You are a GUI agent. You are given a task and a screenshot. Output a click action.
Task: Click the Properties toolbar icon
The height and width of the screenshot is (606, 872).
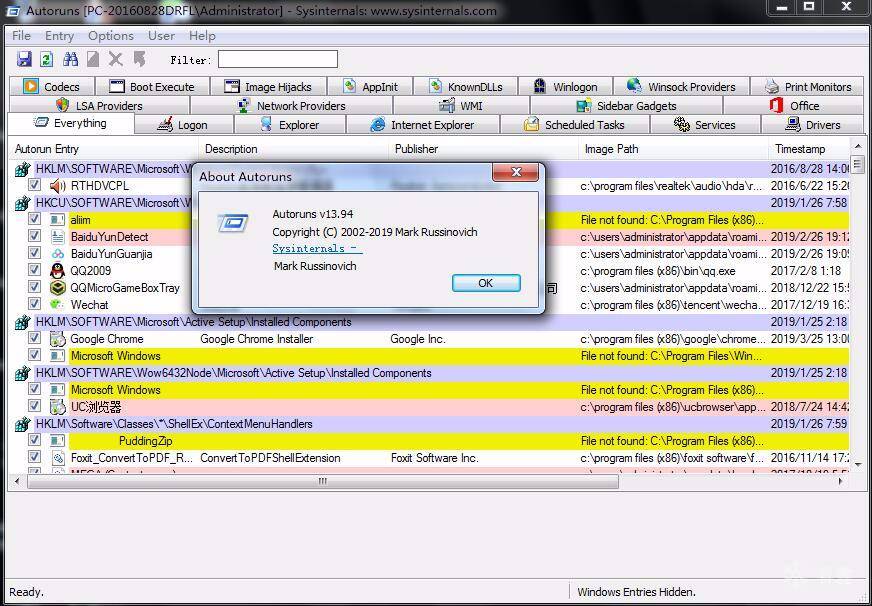pos(93,59)
